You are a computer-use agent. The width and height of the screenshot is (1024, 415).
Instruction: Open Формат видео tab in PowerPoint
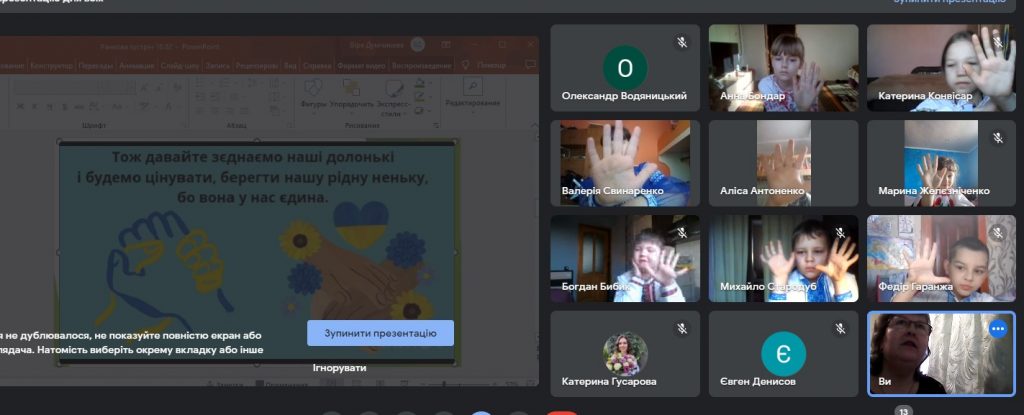362,65
